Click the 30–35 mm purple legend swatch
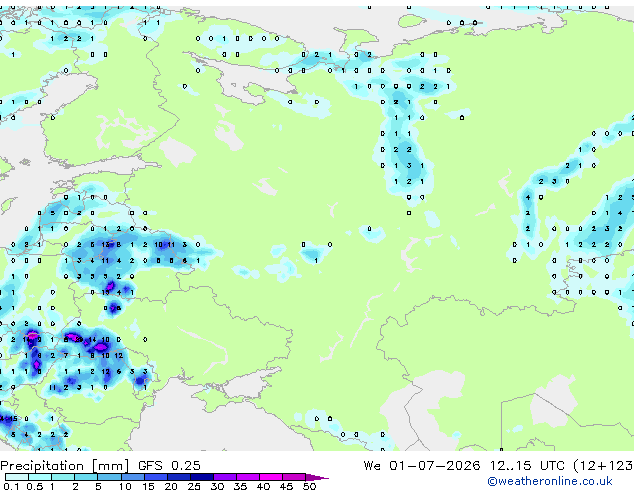Viewport: 634px width, 490px height. (x=225, y=477)
